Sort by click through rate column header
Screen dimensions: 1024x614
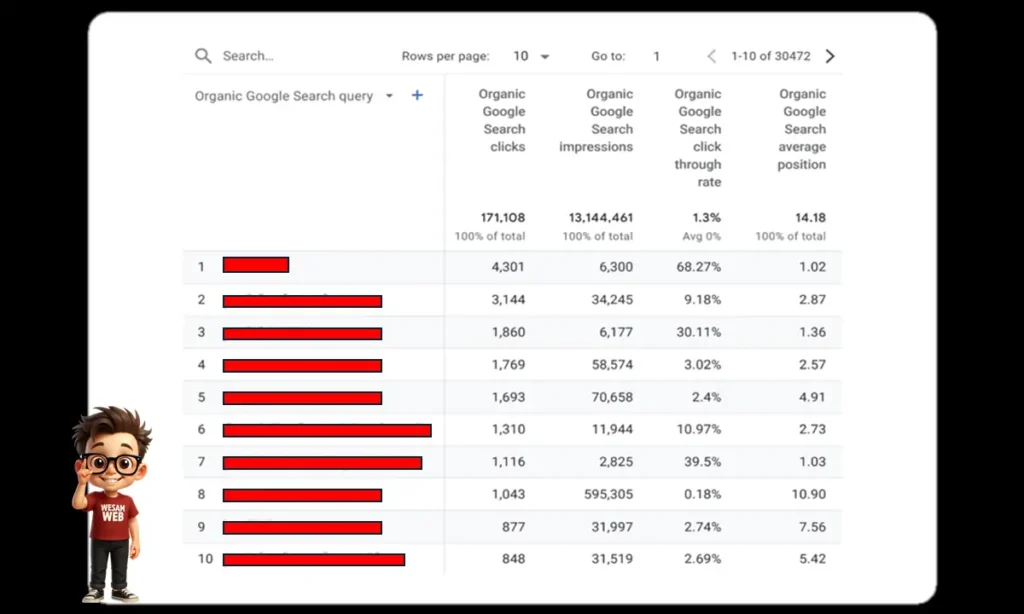[698, 138]
